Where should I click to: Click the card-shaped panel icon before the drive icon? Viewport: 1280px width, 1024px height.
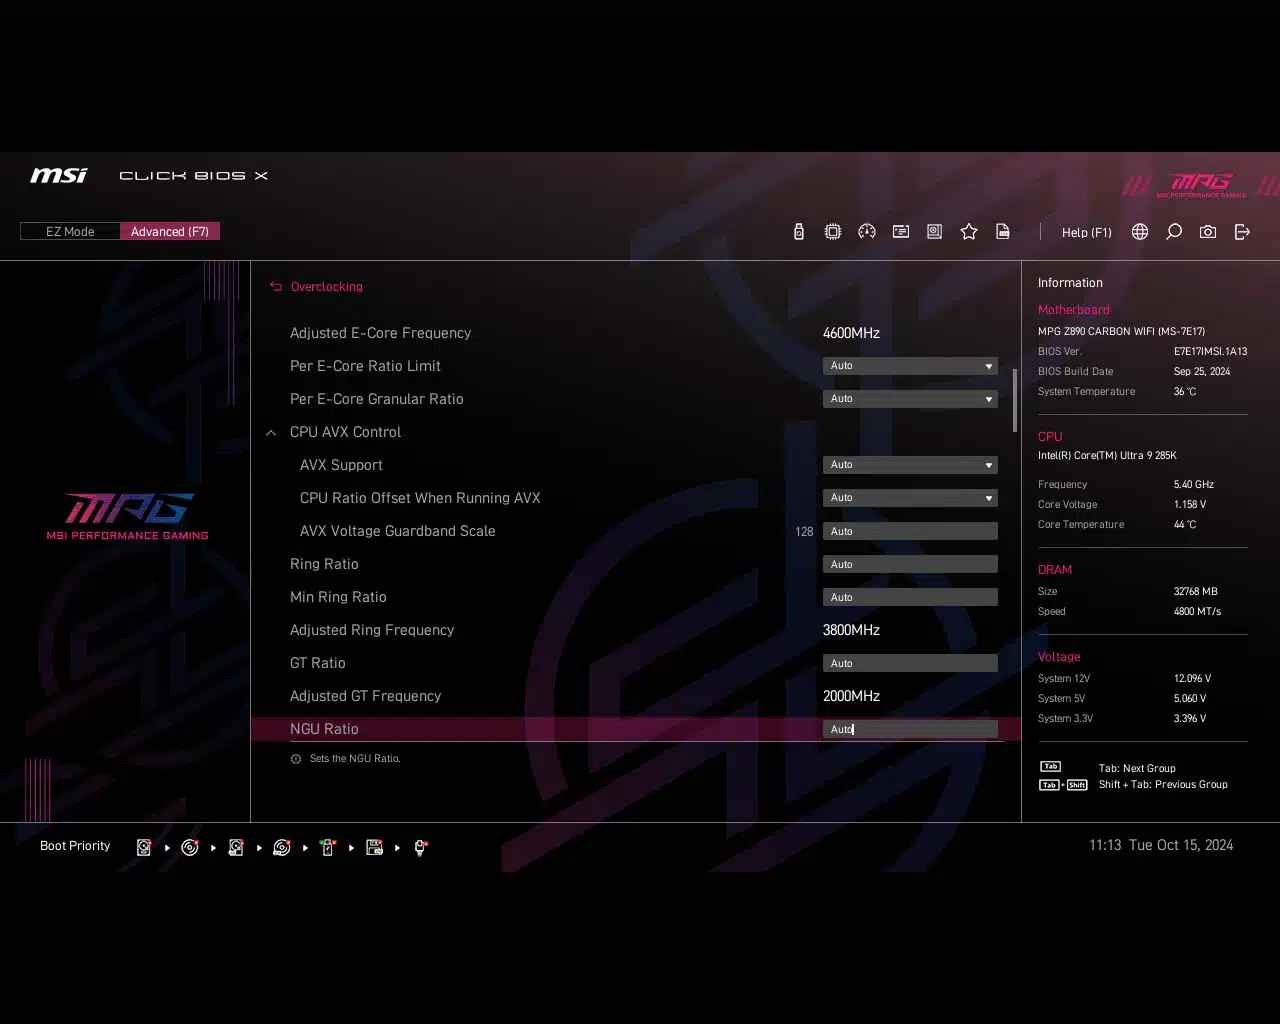pos(901,232)
